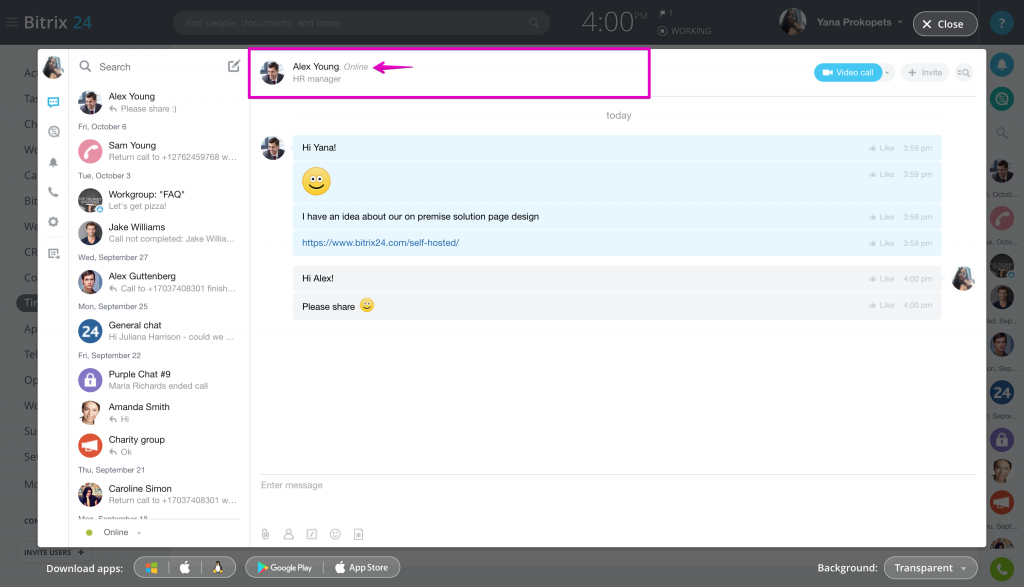
Task: Open the chats tab in messenger sidebar
Action: [x=54, y=102]
